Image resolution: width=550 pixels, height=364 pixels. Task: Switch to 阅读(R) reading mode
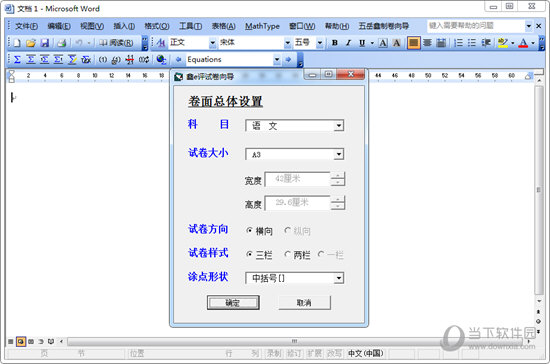pos(116,43)
